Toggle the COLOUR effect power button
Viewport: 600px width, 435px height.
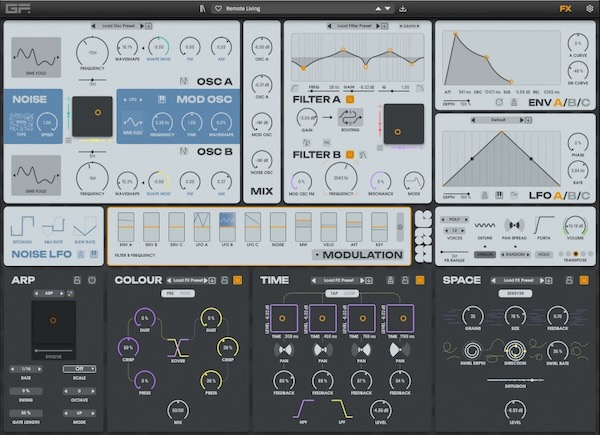[237, 280]
